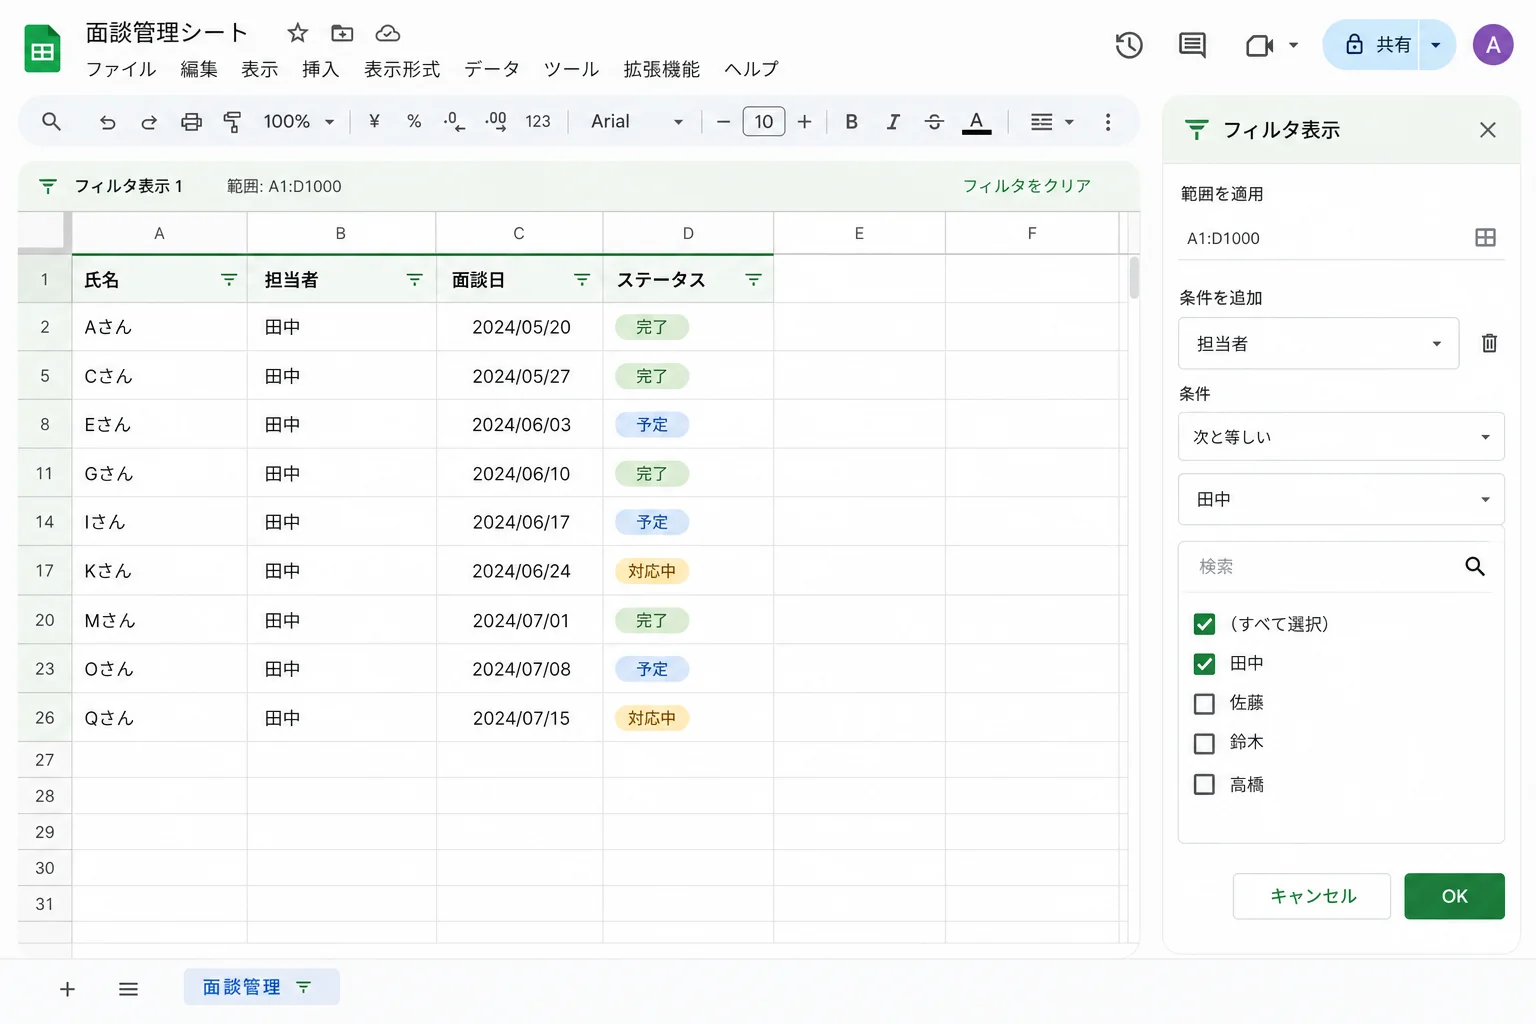The height and width of the screenshot is (1024, 1536).
Task: Click the OK button
Action: pyautogui.click(x=1454, y=896)
